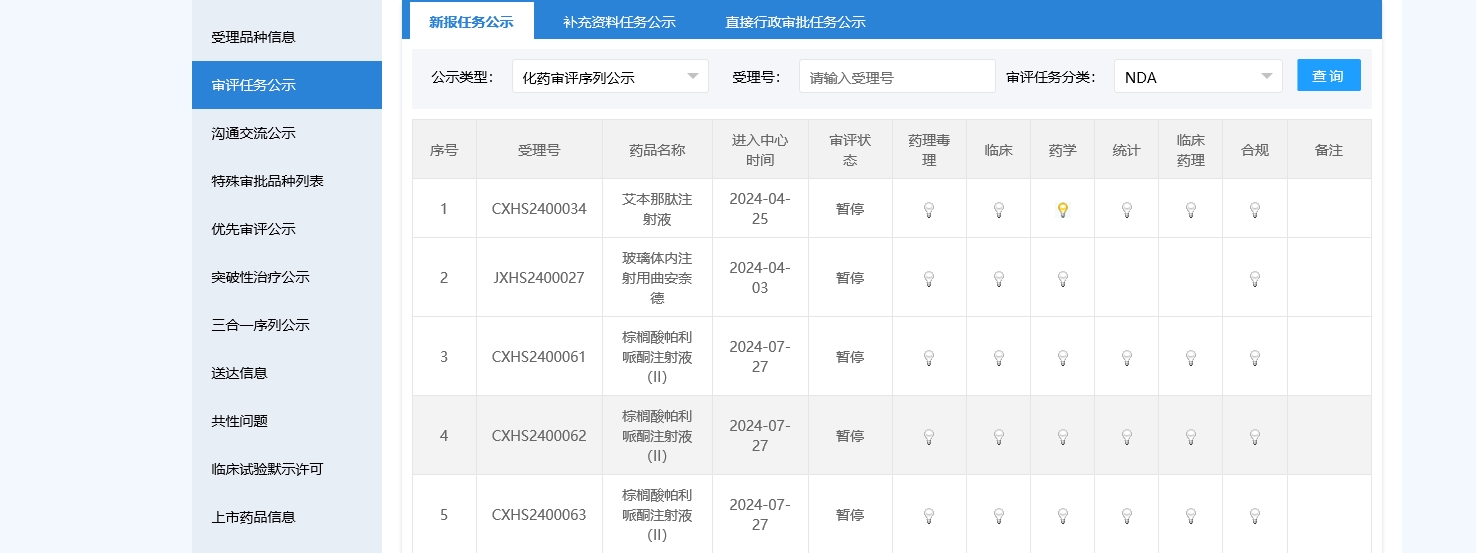Click the 药品名称 column header
This screenshot has height=553, width=1476.
point(657,150)
